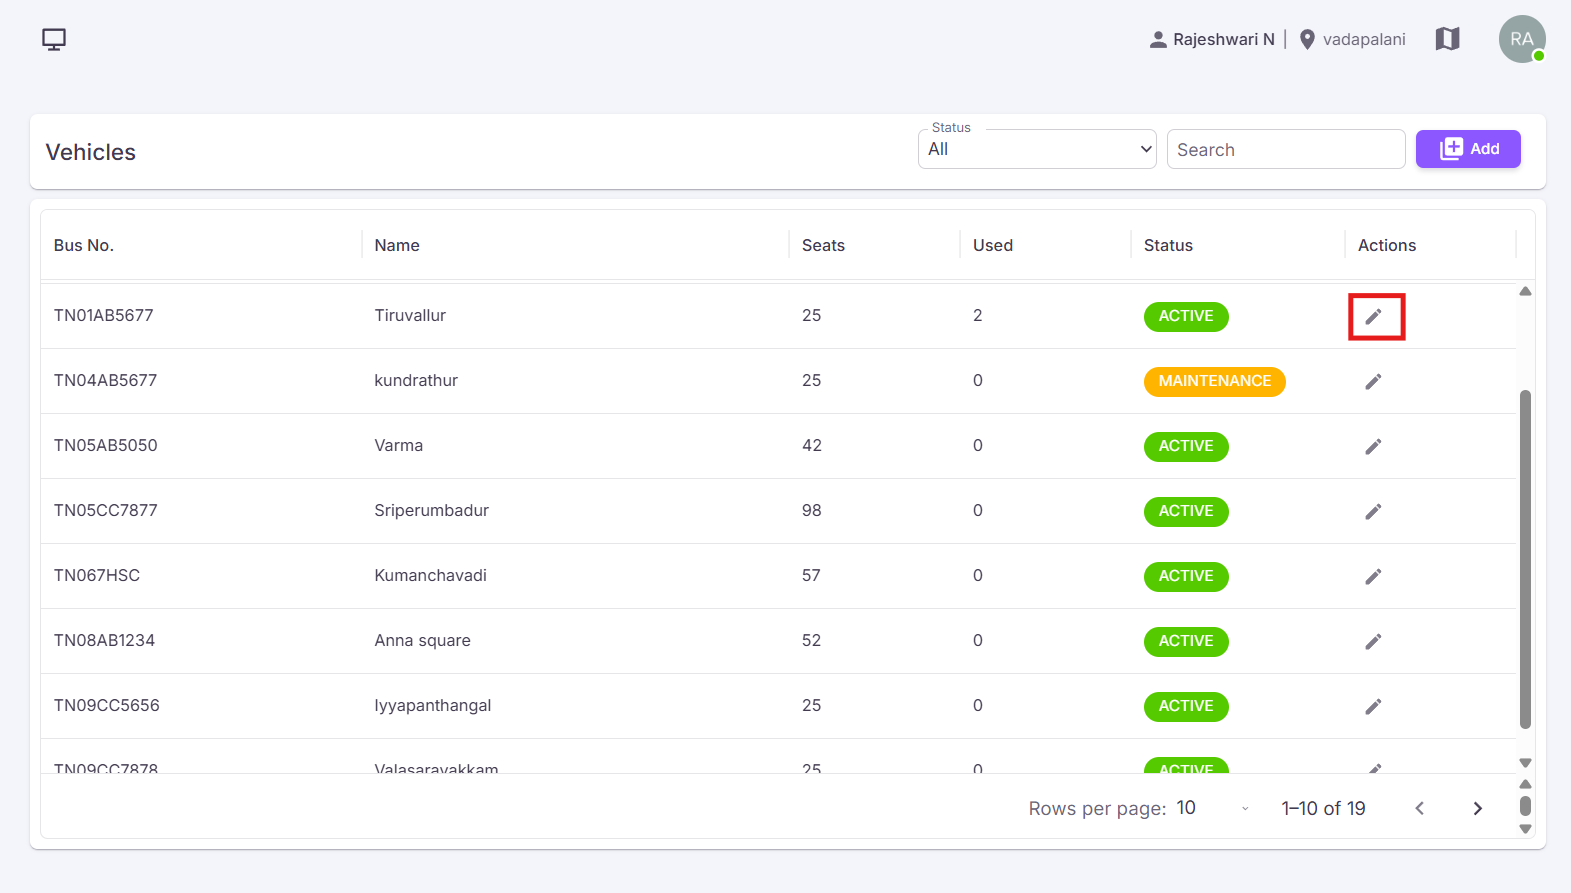Click the monitor icon at top left

tap(54, 39)
